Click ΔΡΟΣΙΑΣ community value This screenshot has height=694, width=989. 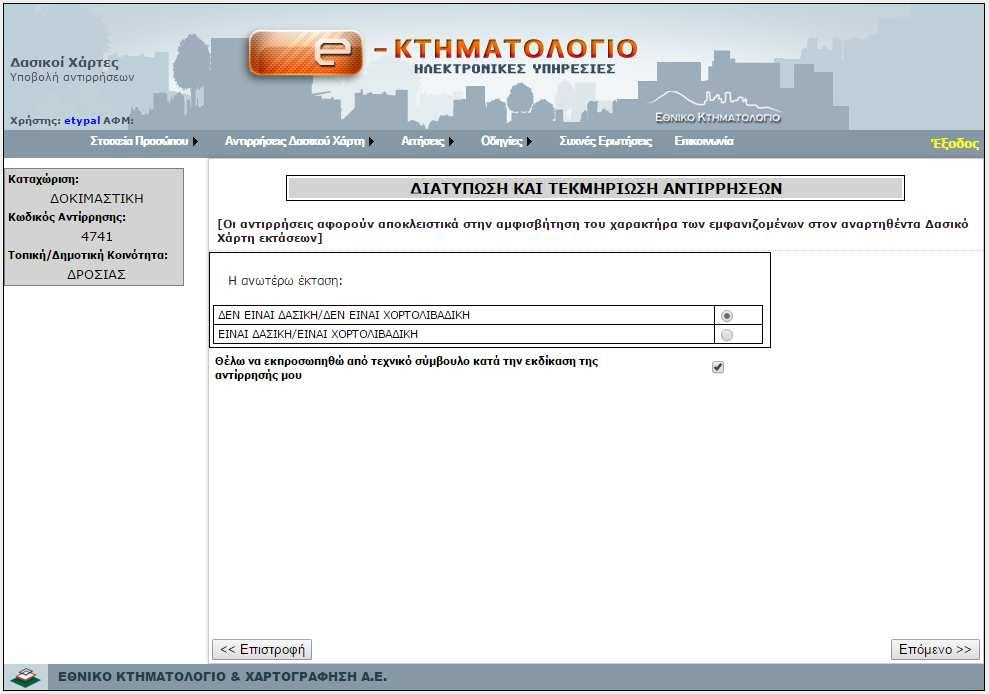coord(96,274)
